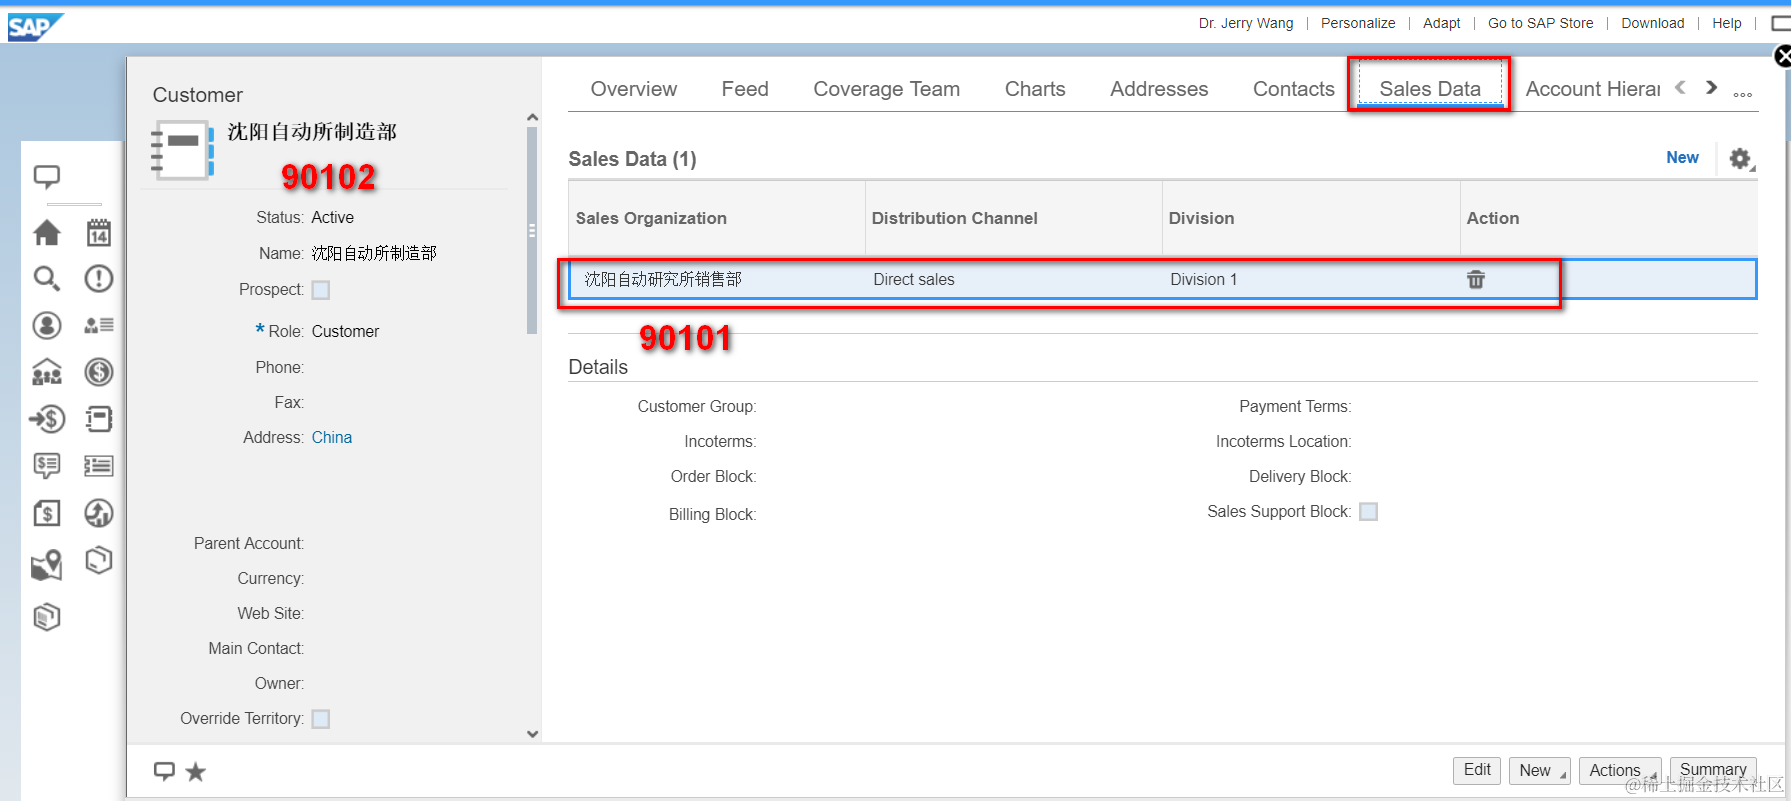Click the New link above sales table
The width and height of the screenshot is (1791, 801).
1682,157
